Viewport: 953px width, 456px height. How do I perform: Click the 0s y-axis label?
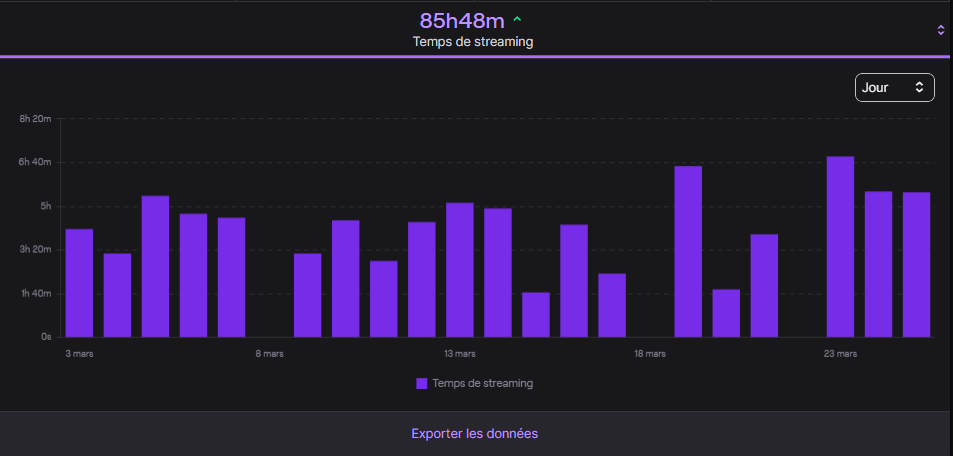coord(46,336)
